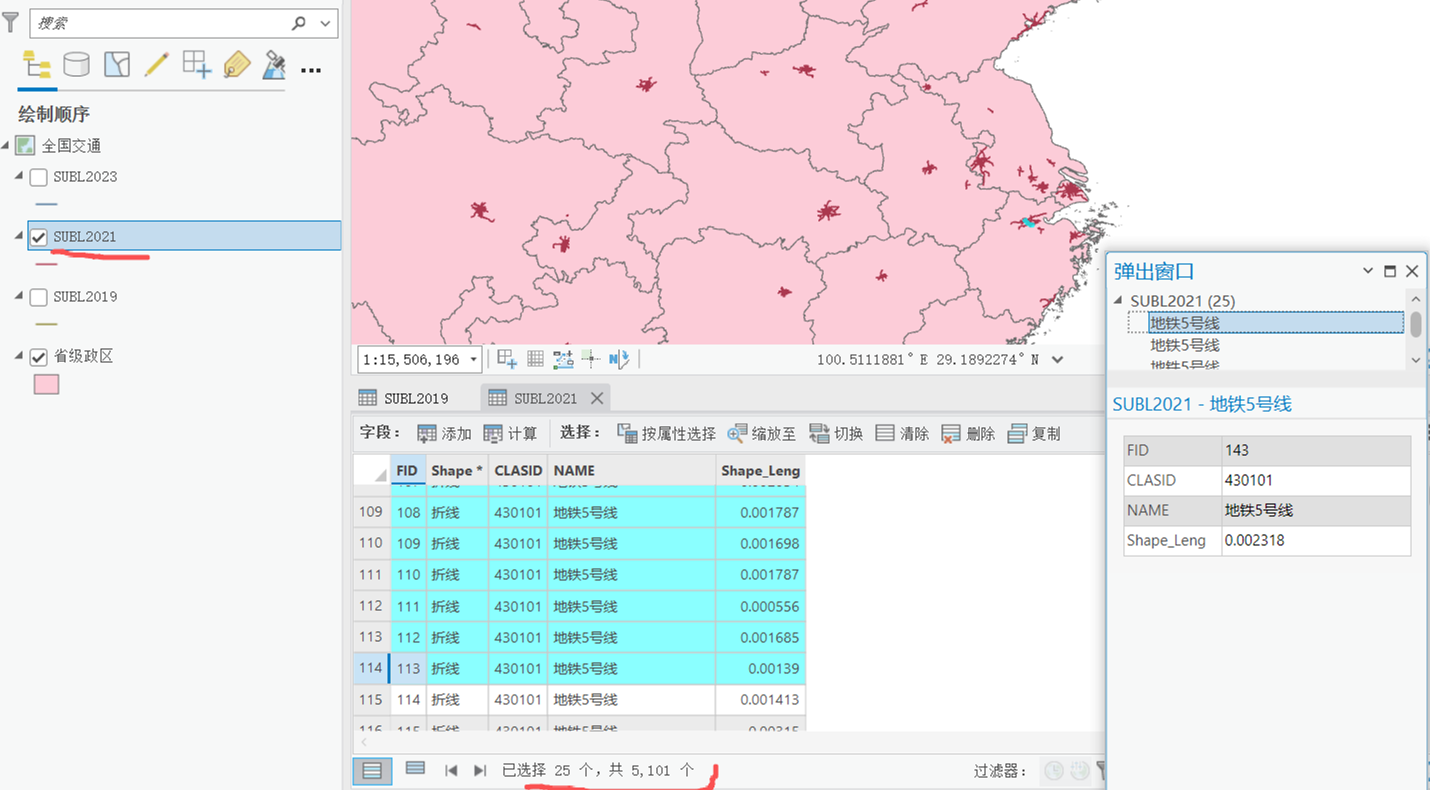
Task: Click the 清除 selection button
Action: [902, 433]
